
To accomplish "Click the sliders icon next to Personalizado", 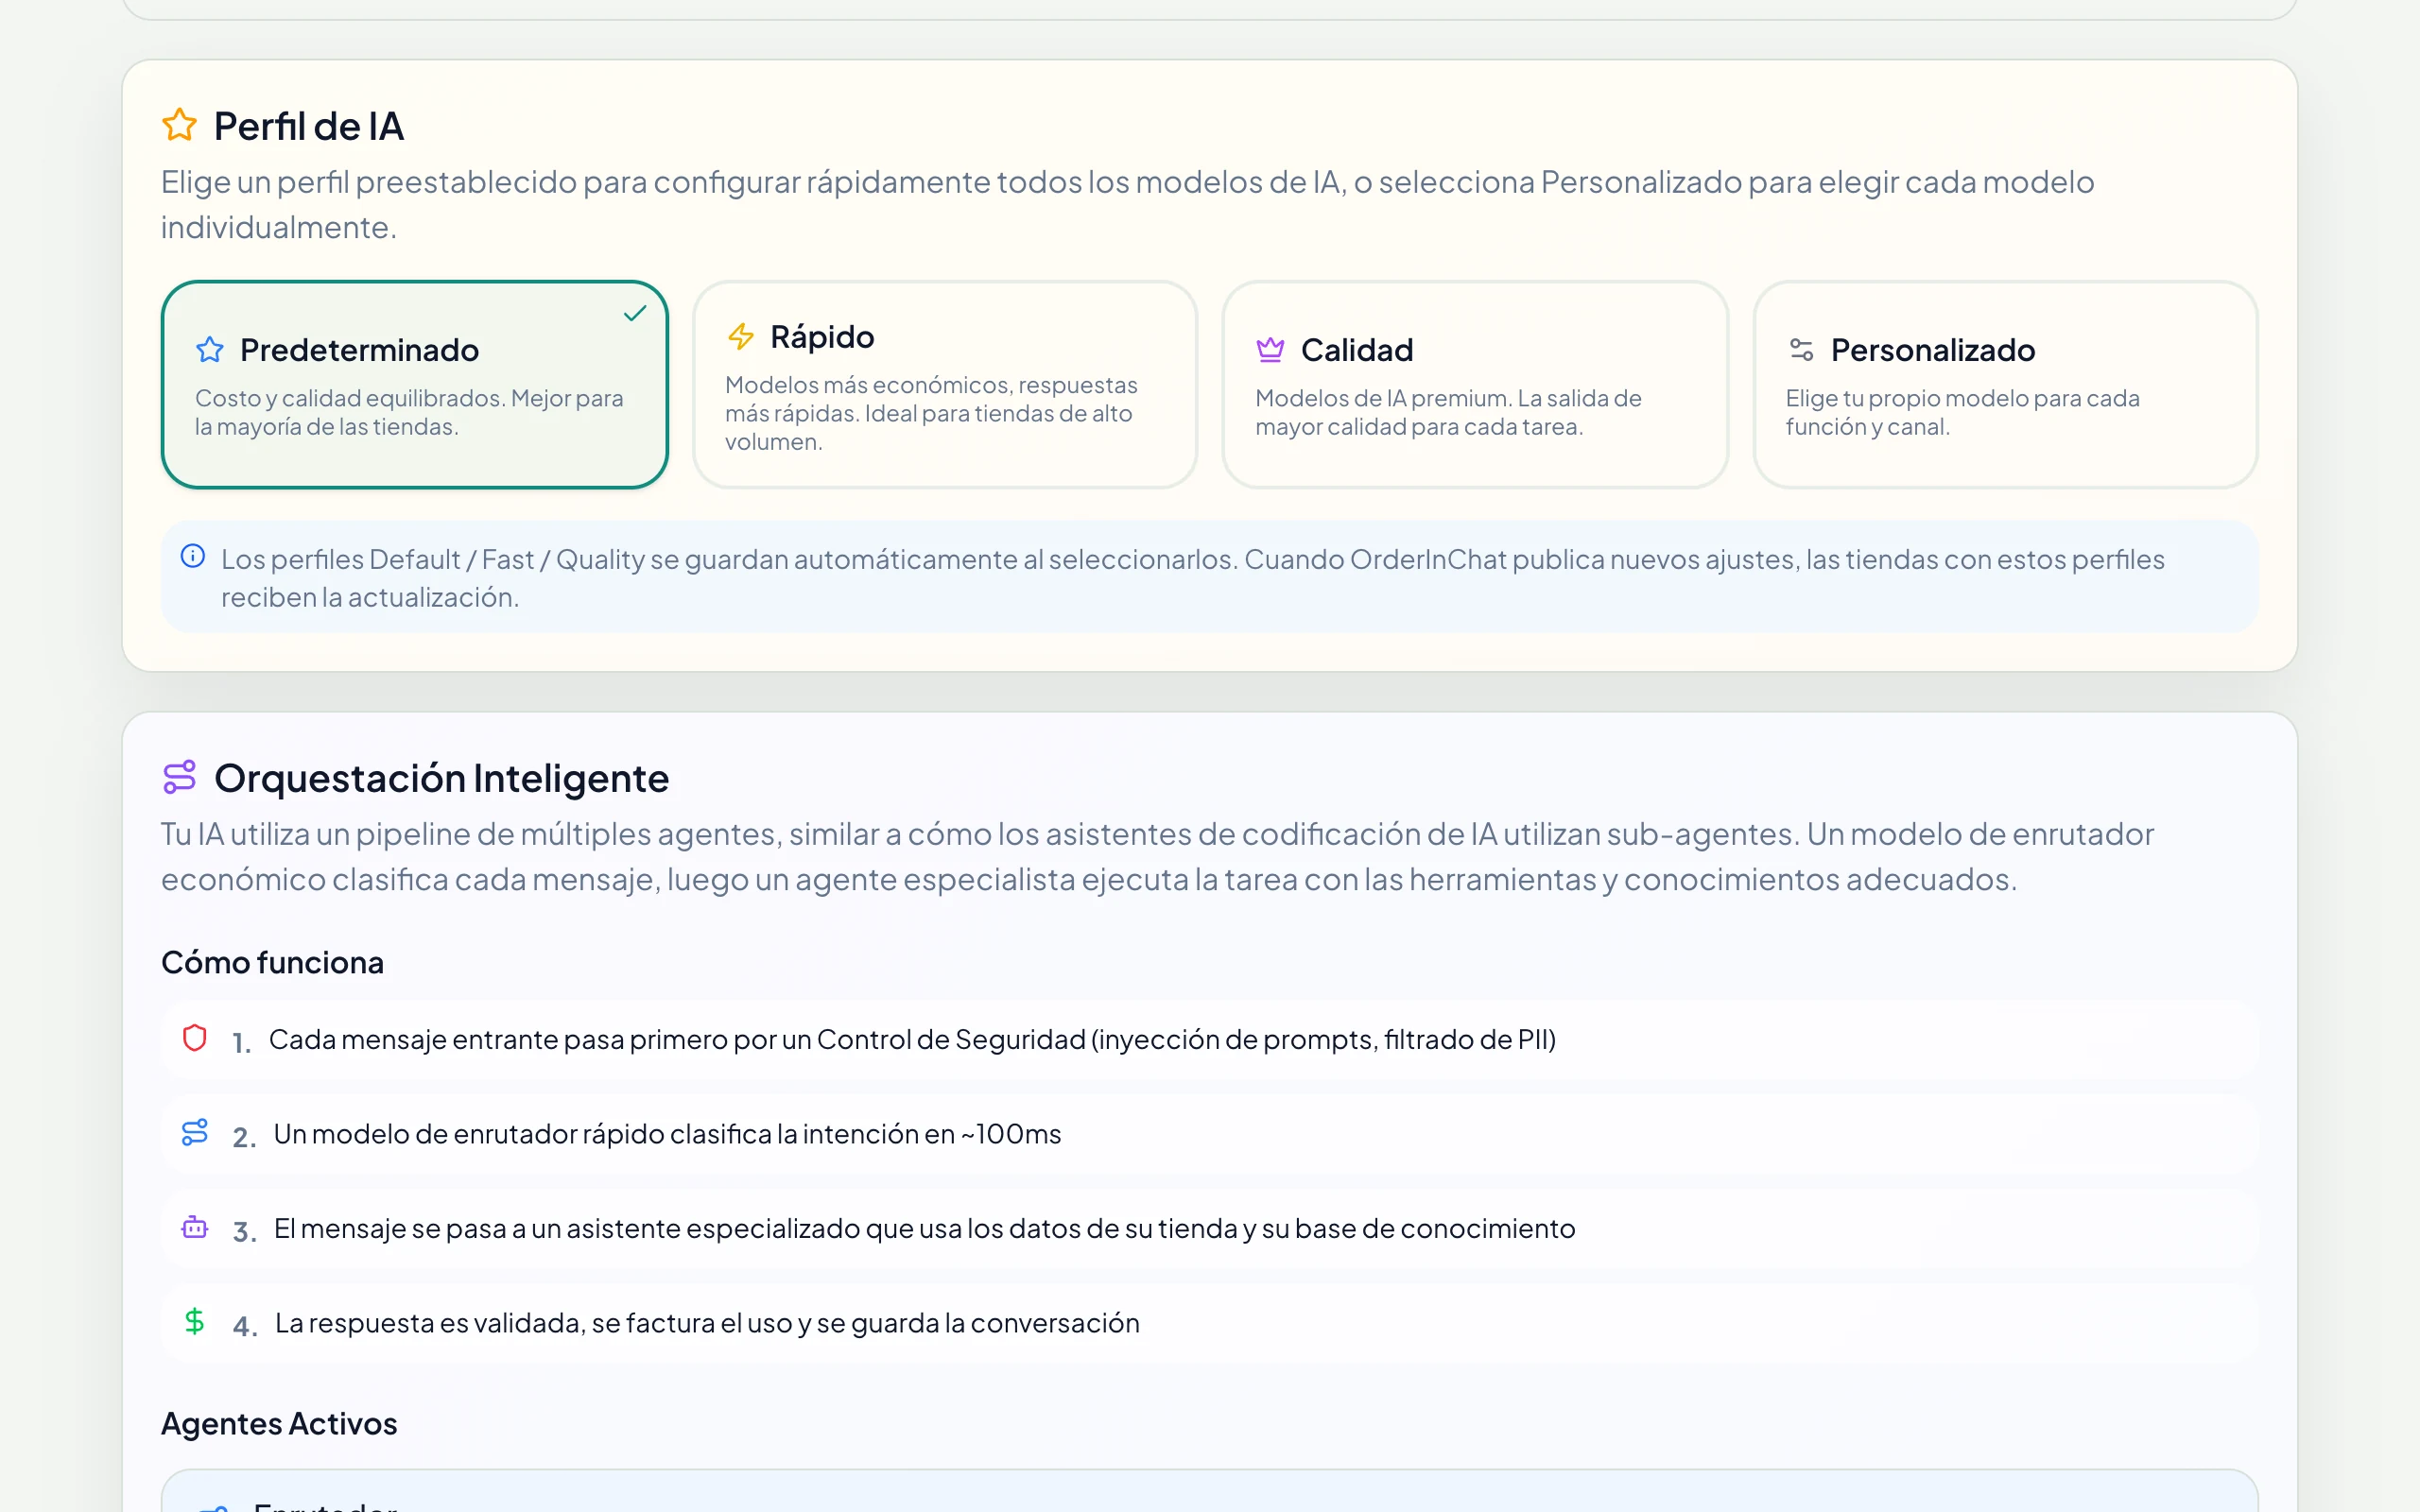I will [x=1801, y=350].
